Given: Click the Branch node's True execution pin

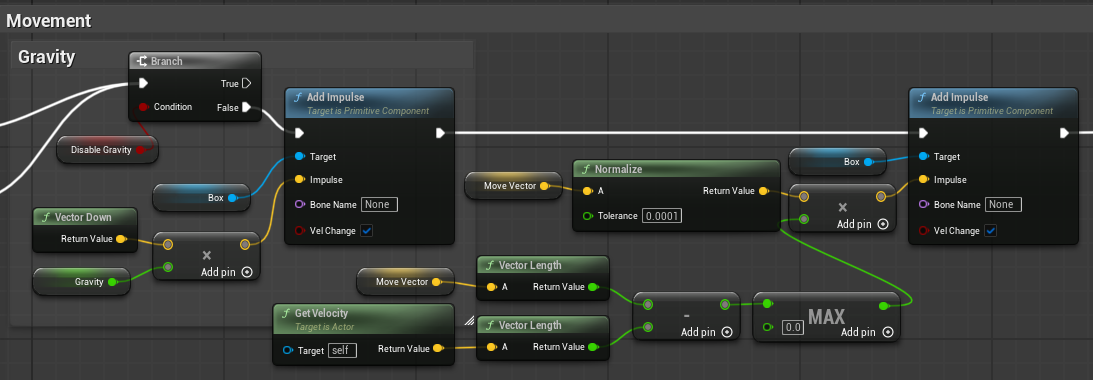Looking at the screenshot, I should point(246,84).
